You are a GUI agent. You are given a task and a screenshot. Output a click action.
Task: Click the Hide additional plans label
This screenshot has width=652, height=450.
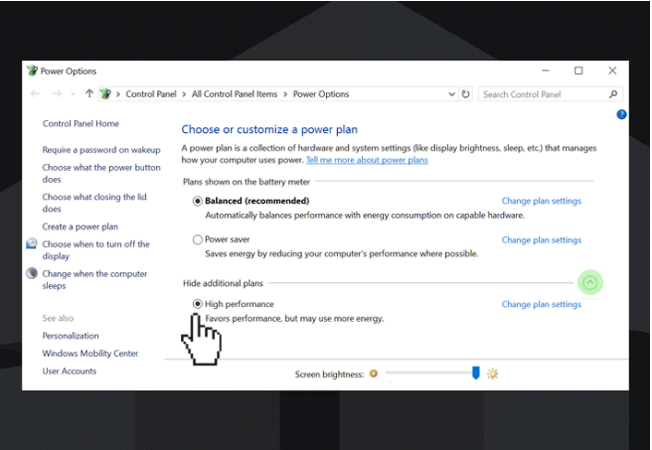223,283
